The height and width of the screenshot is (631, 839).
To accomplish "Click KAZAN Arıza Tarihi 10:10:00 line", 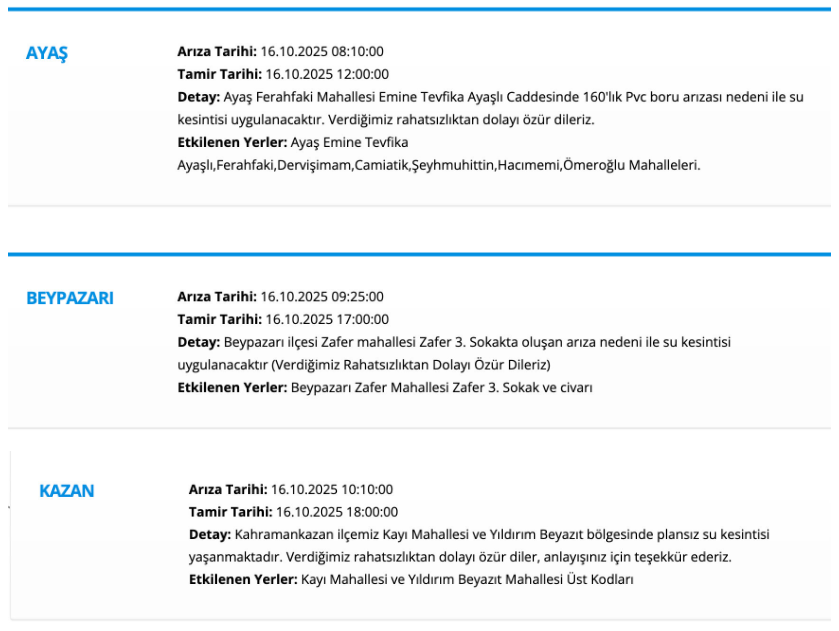I will click(x=291, y=489).
